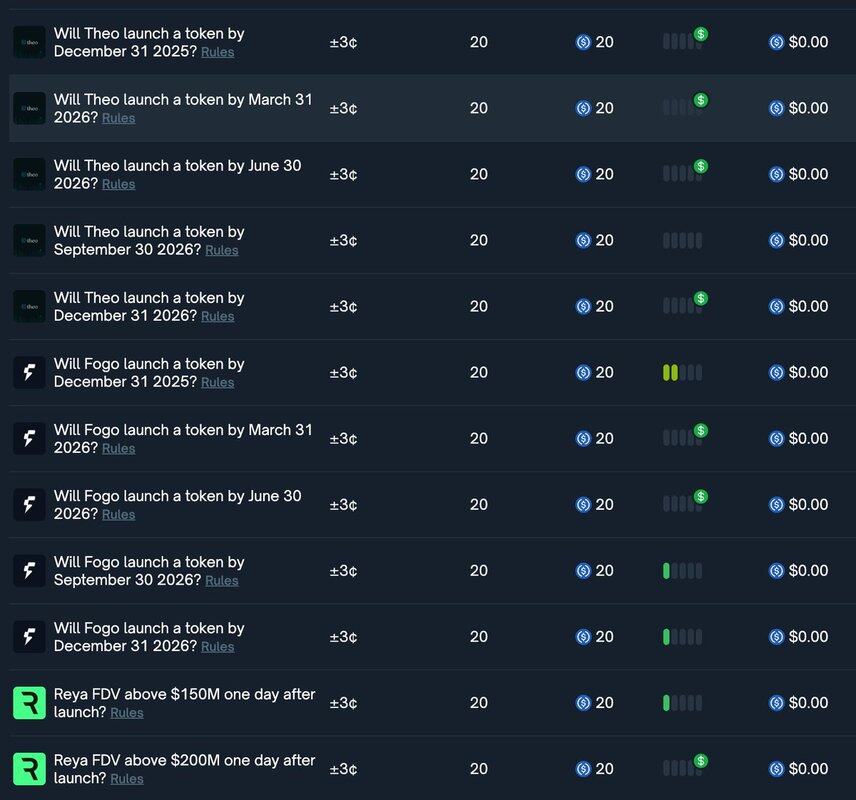Click reward level bars on Theo September 2026 row
The image size is (856, 800).
(x=682, y=241)
